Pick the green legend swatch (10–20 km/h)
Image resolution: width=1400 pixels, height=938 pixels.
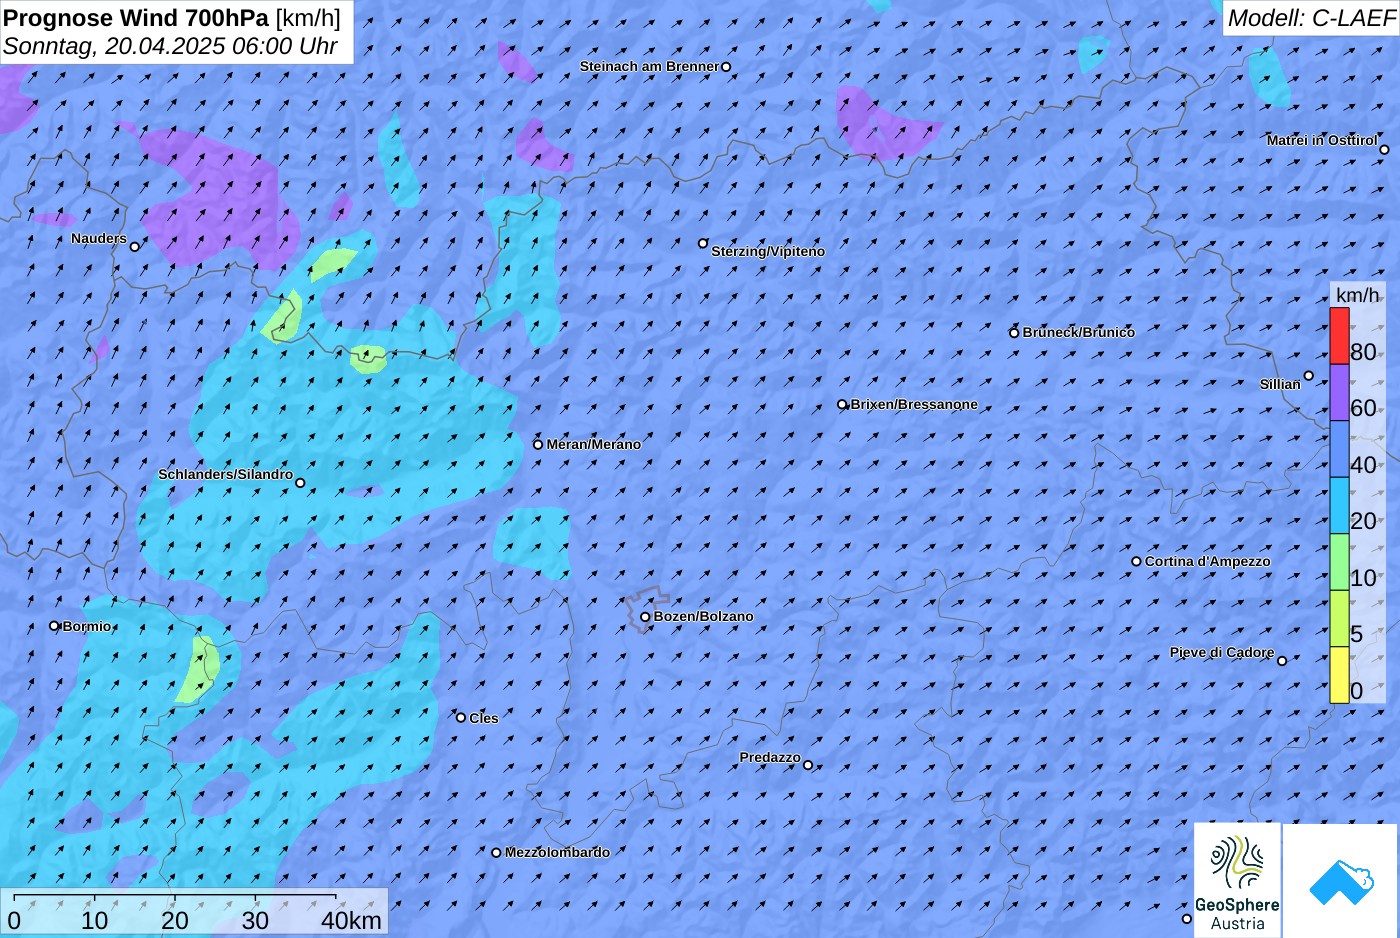click(1339, 562)
